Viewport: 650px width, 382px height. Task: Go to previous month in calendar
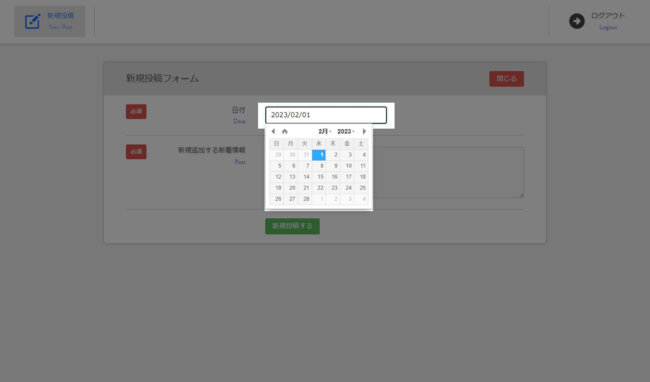(273, 131)
